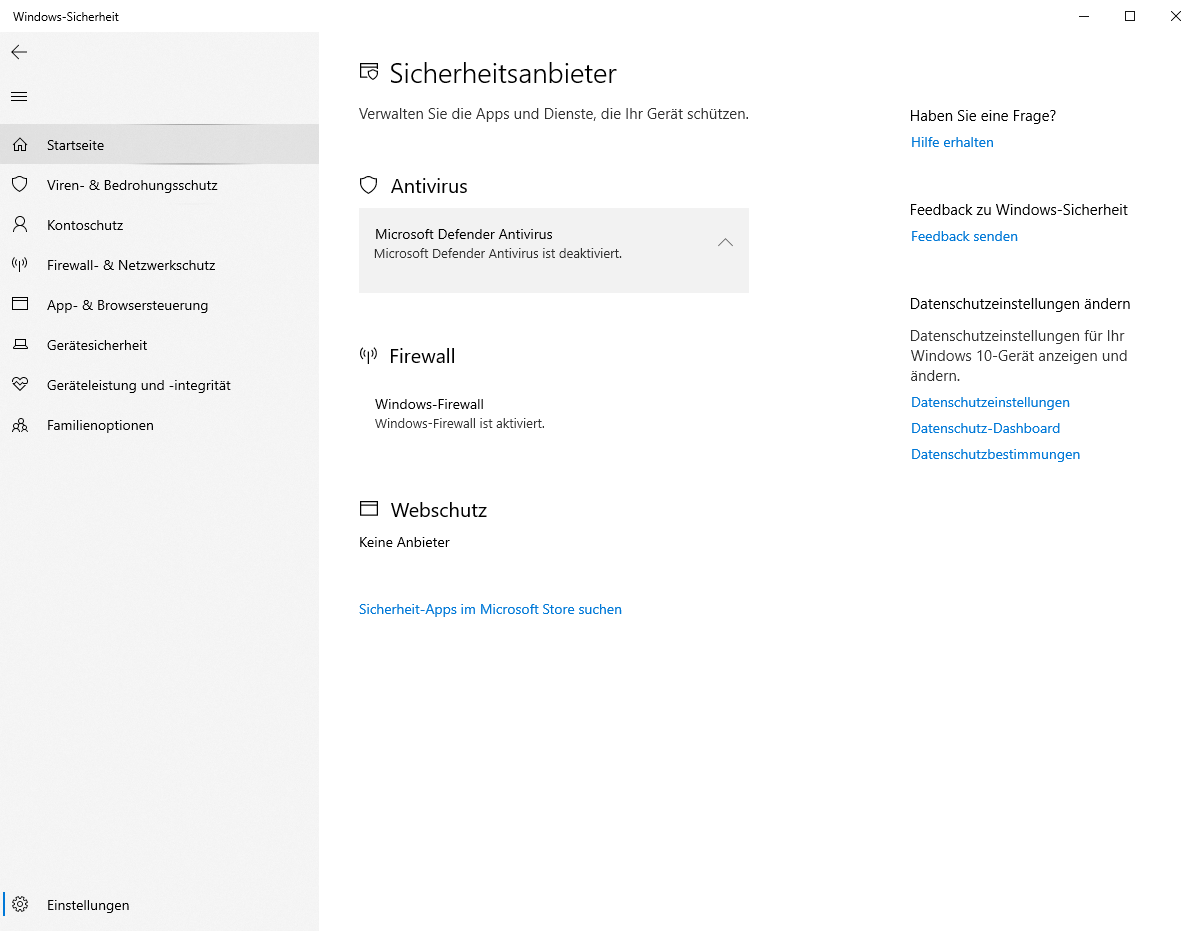Open Einstellungen label in the sidebar
Image resolution: width=1198 pixels, height=931 pixels.
(88, 905)
